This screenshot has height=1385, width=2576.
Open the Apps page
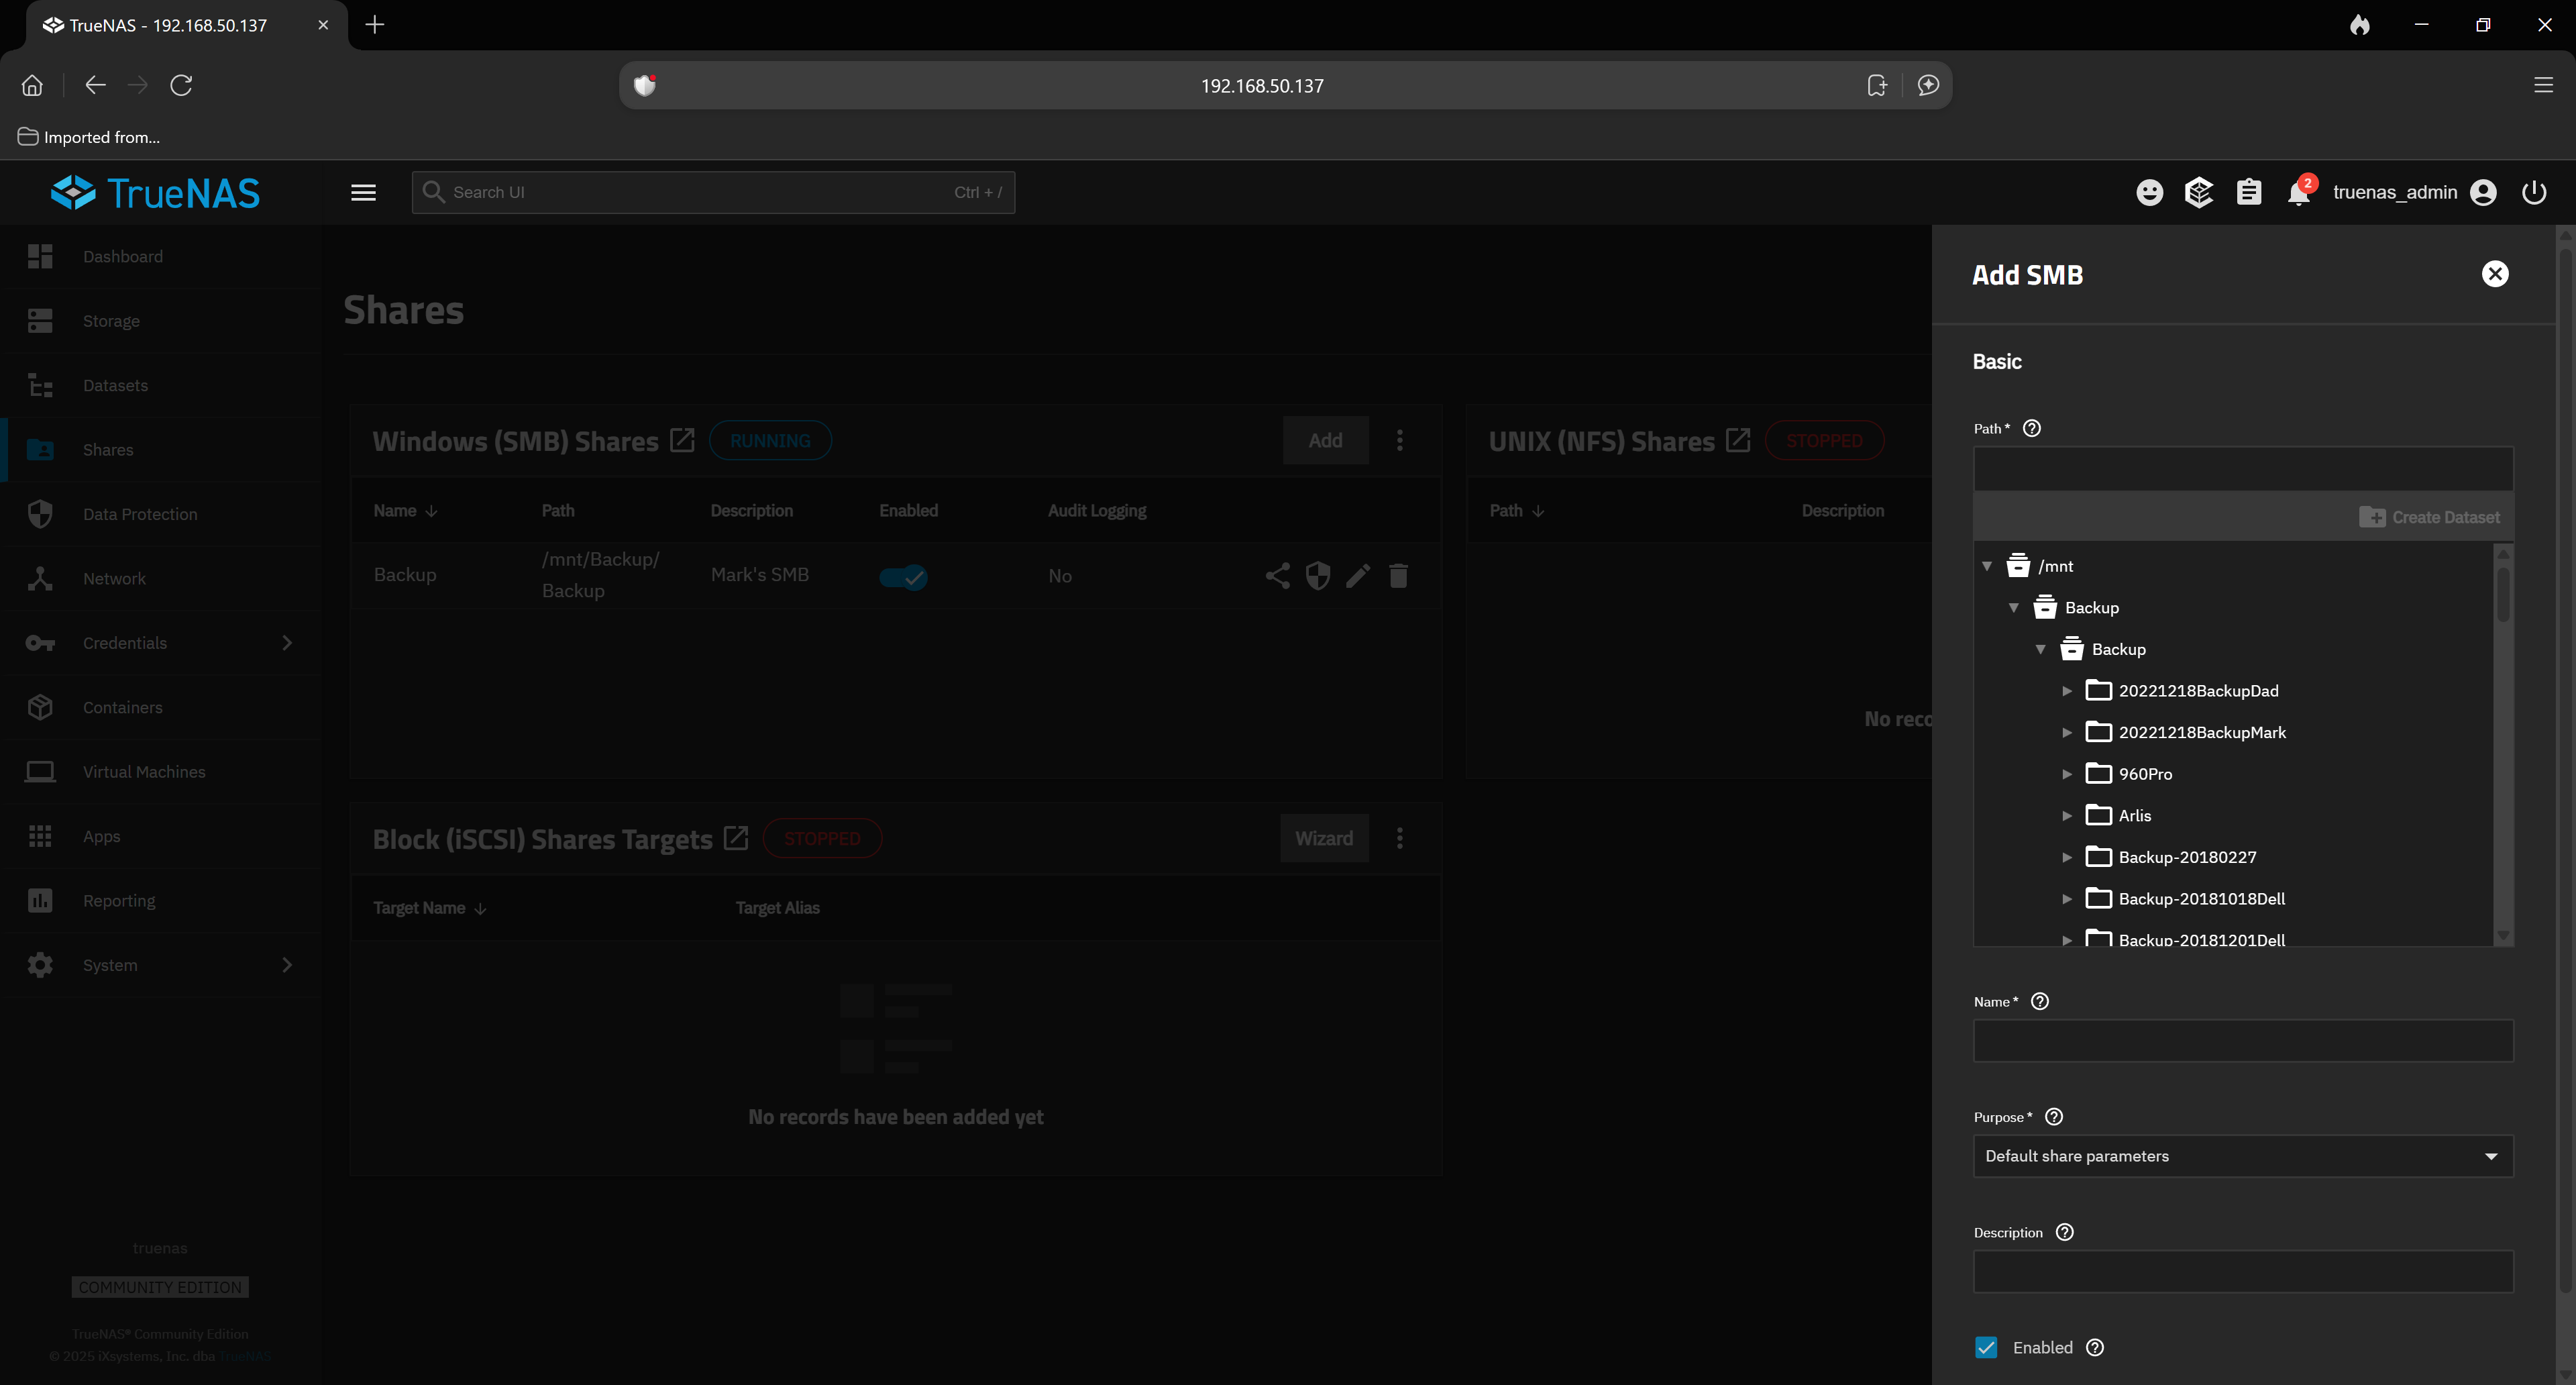(x=161, y=836)
